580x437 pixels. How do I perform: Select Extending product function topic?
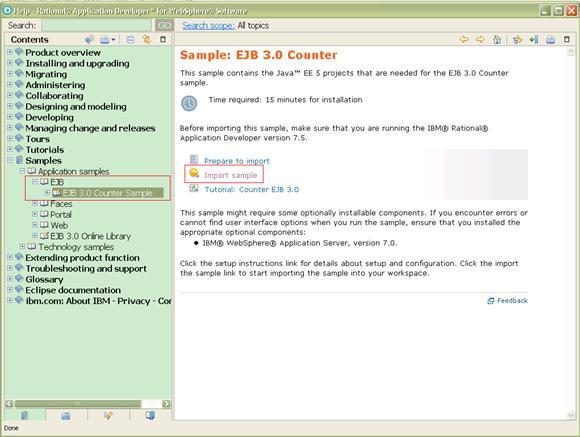[x=82, y=258]
